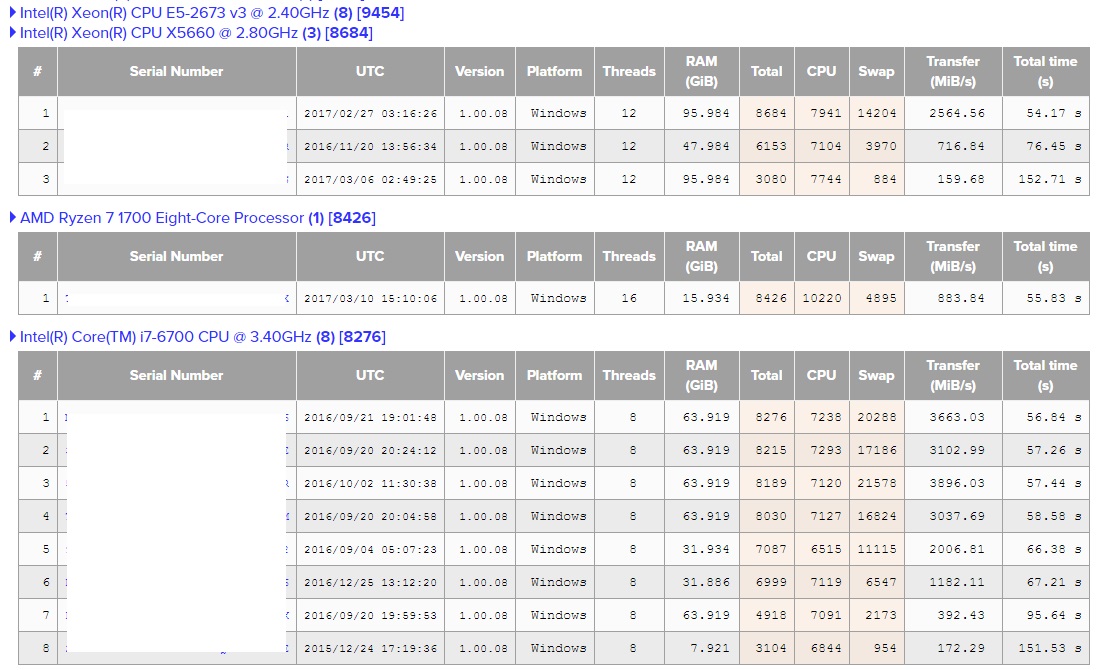The width and height of the screenshot is (1102, 670).
Task: Click the # column header in the i7-6700 table
Action: click(37, 375)
